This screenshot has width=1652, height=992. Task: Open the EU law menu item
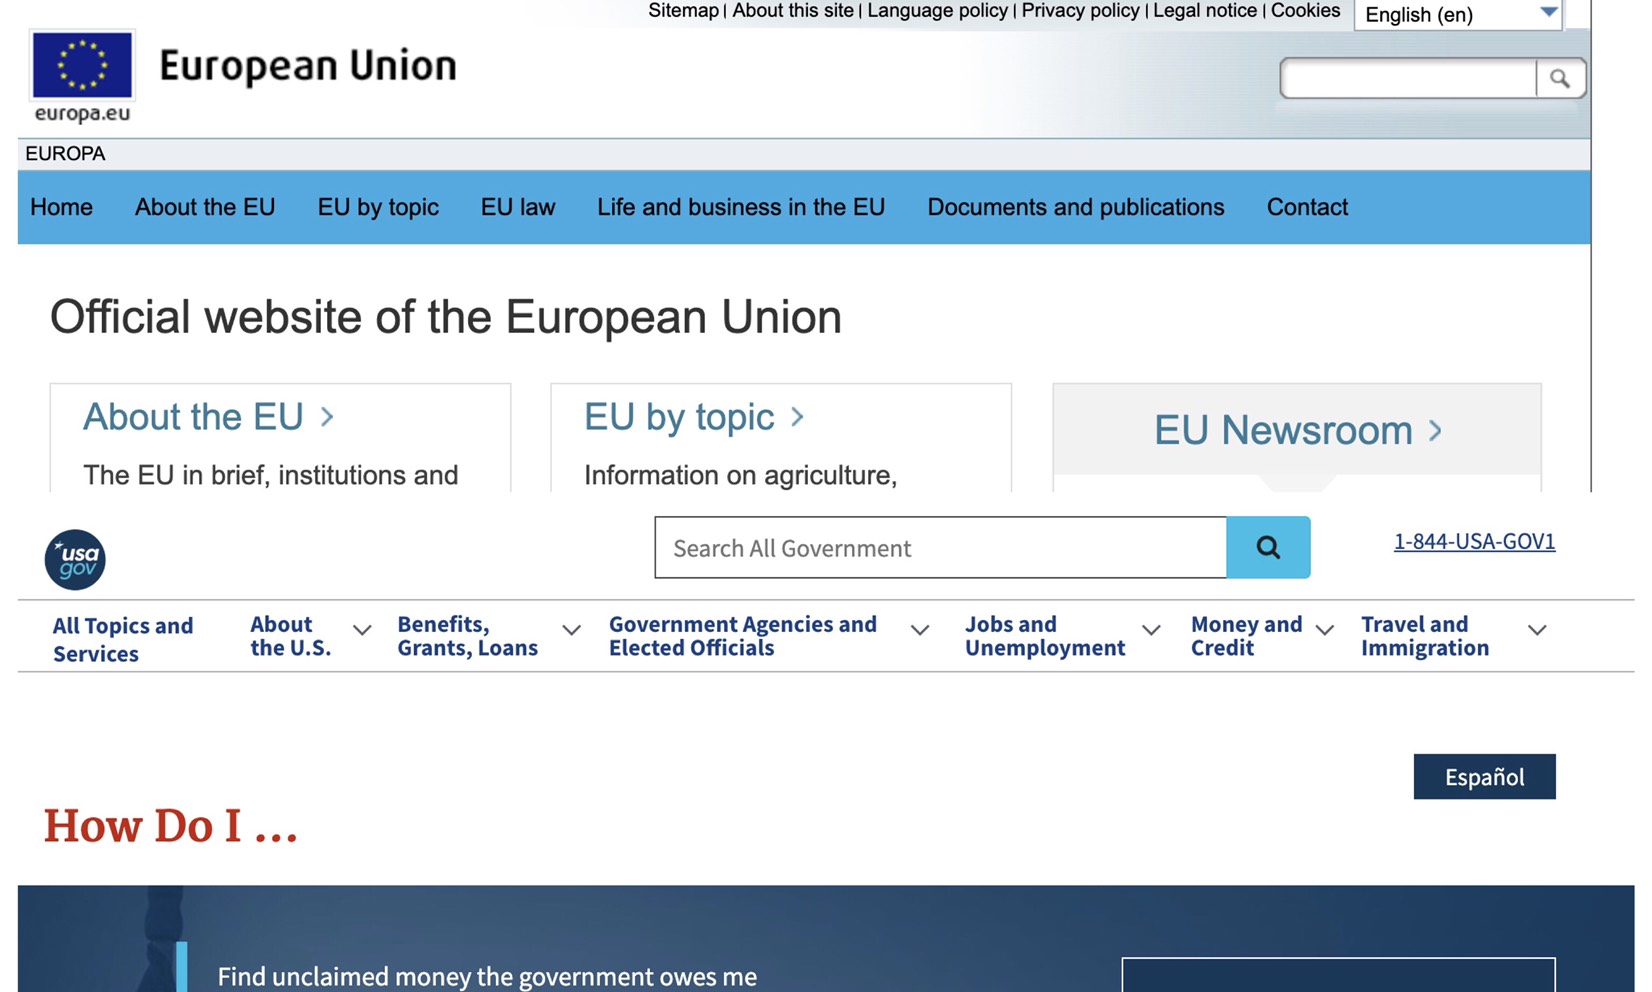tap(518, 207)
